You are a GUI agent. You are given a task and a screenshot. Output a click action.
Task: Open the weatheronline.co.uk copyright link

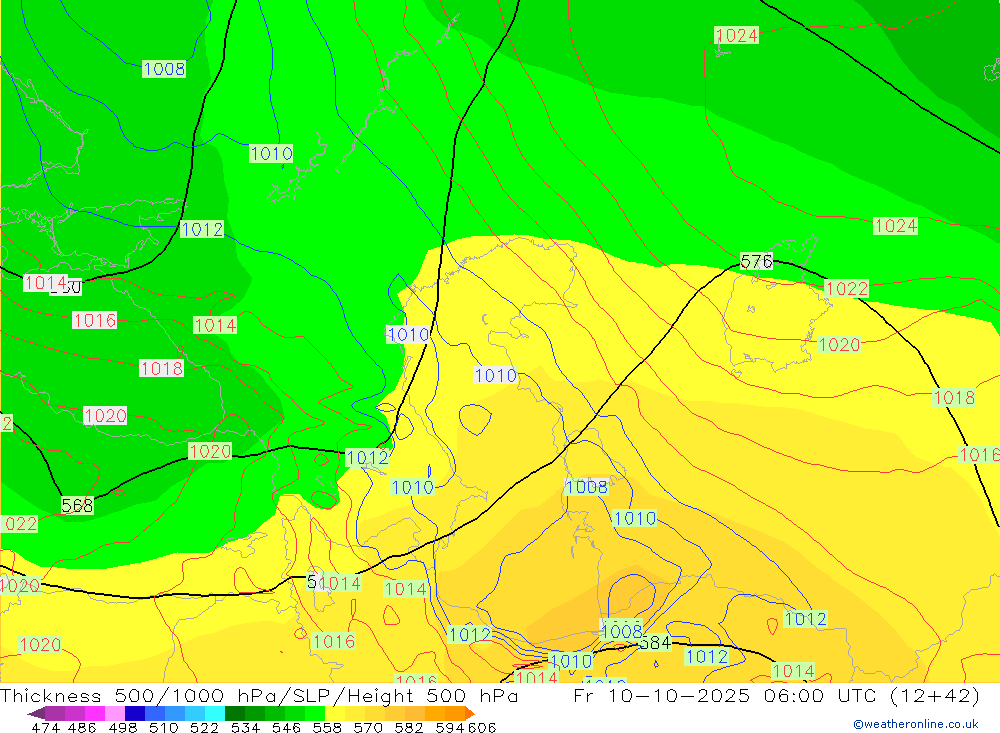pos(916,724)
